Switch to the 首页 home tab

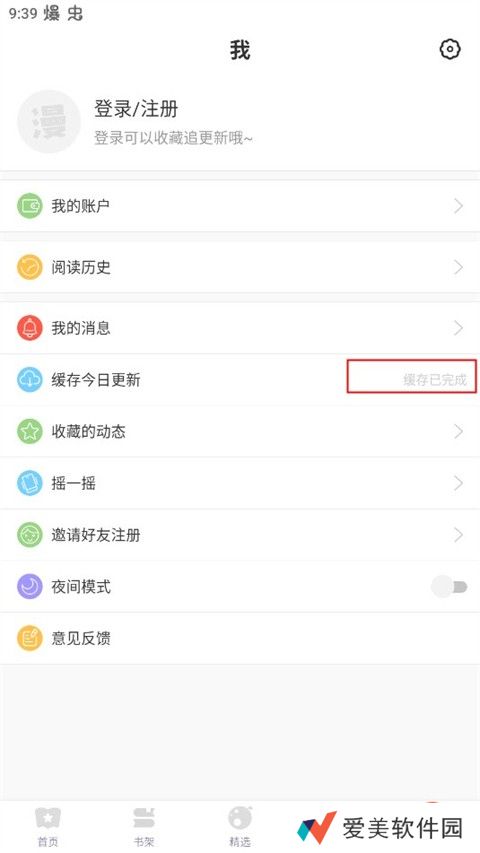click(x=48, y=827)
